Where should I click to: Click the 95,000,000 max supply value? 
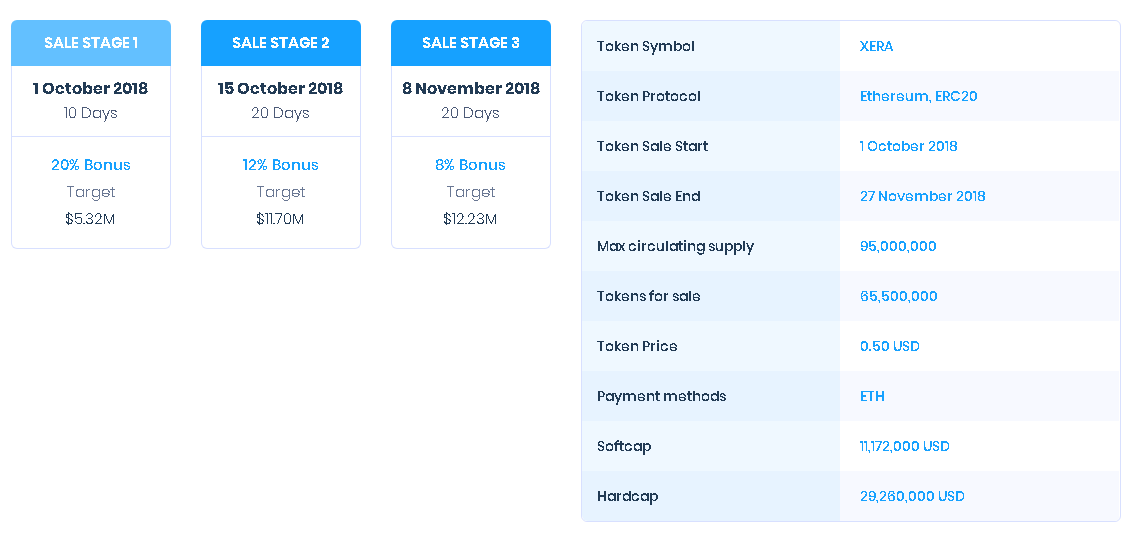click(898, 246)
